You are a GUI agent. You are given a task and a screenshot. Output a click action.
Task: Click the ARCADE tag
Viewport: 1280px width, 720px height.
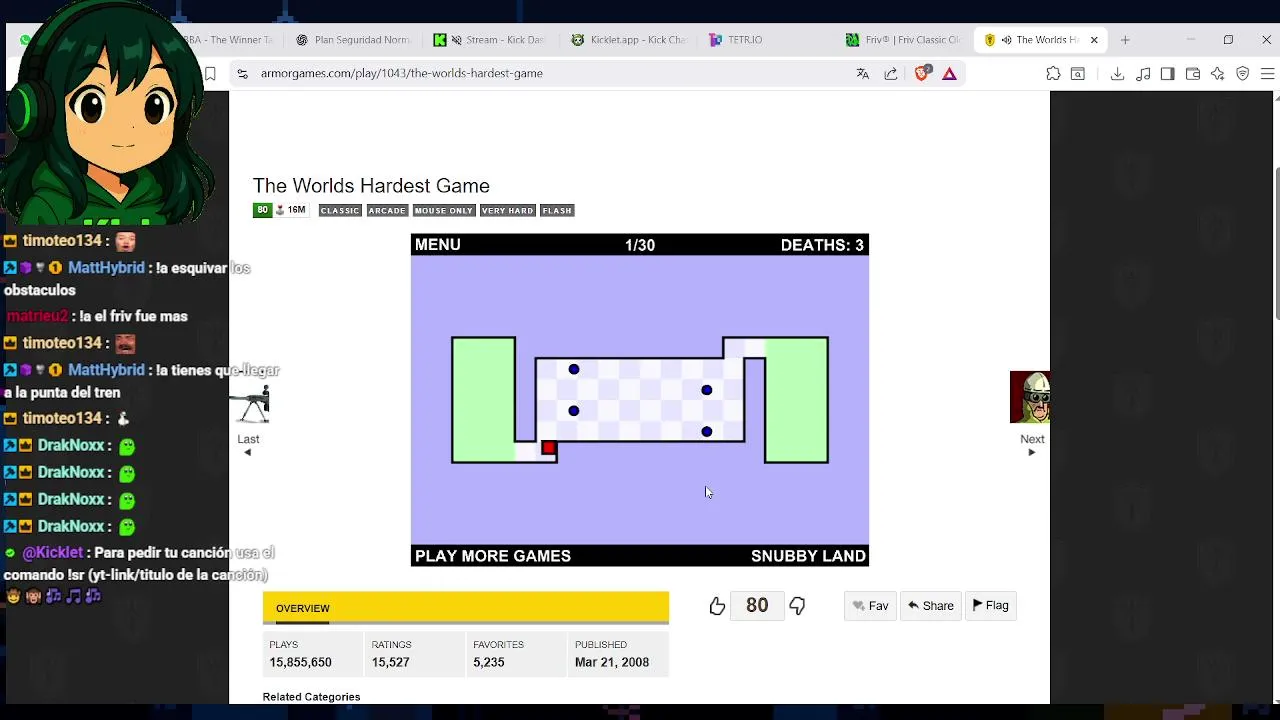387,210
